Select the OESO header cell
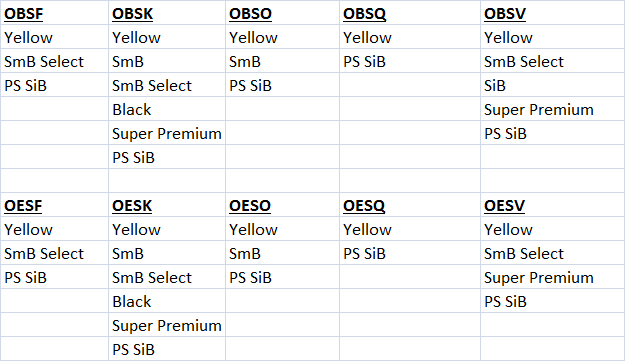The image size is (625, 361). point(282,205)
